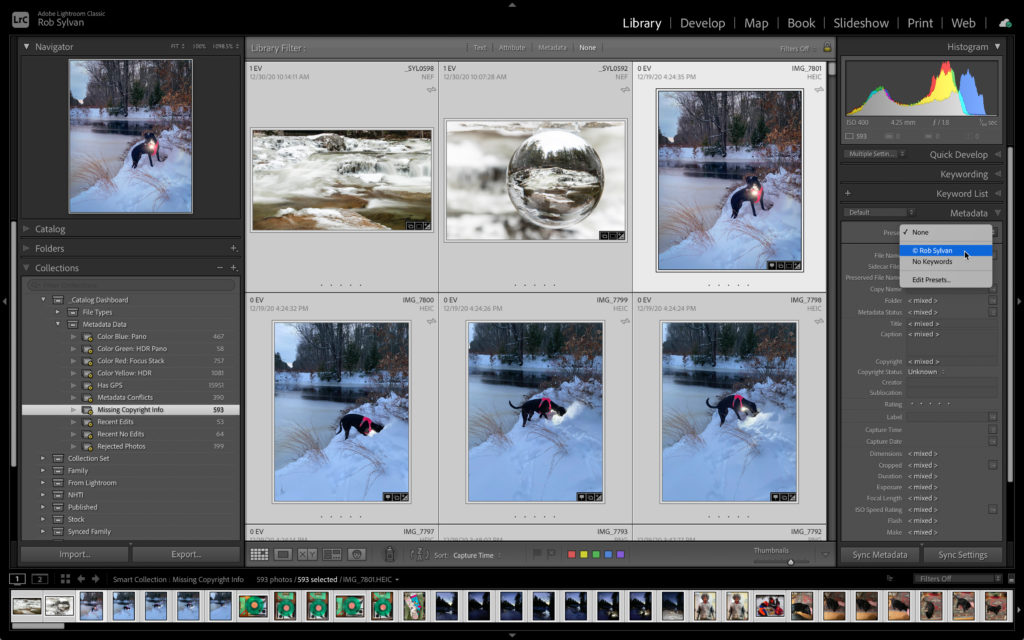Select the Painter spray can tool
The image size is (1024, 640).
point(390,554)
